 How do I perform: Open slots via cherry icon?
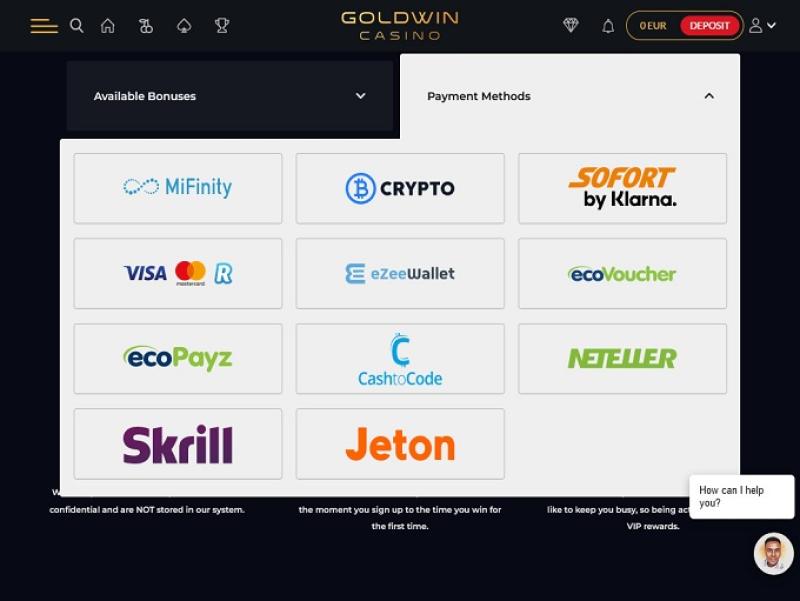point(146,26)
